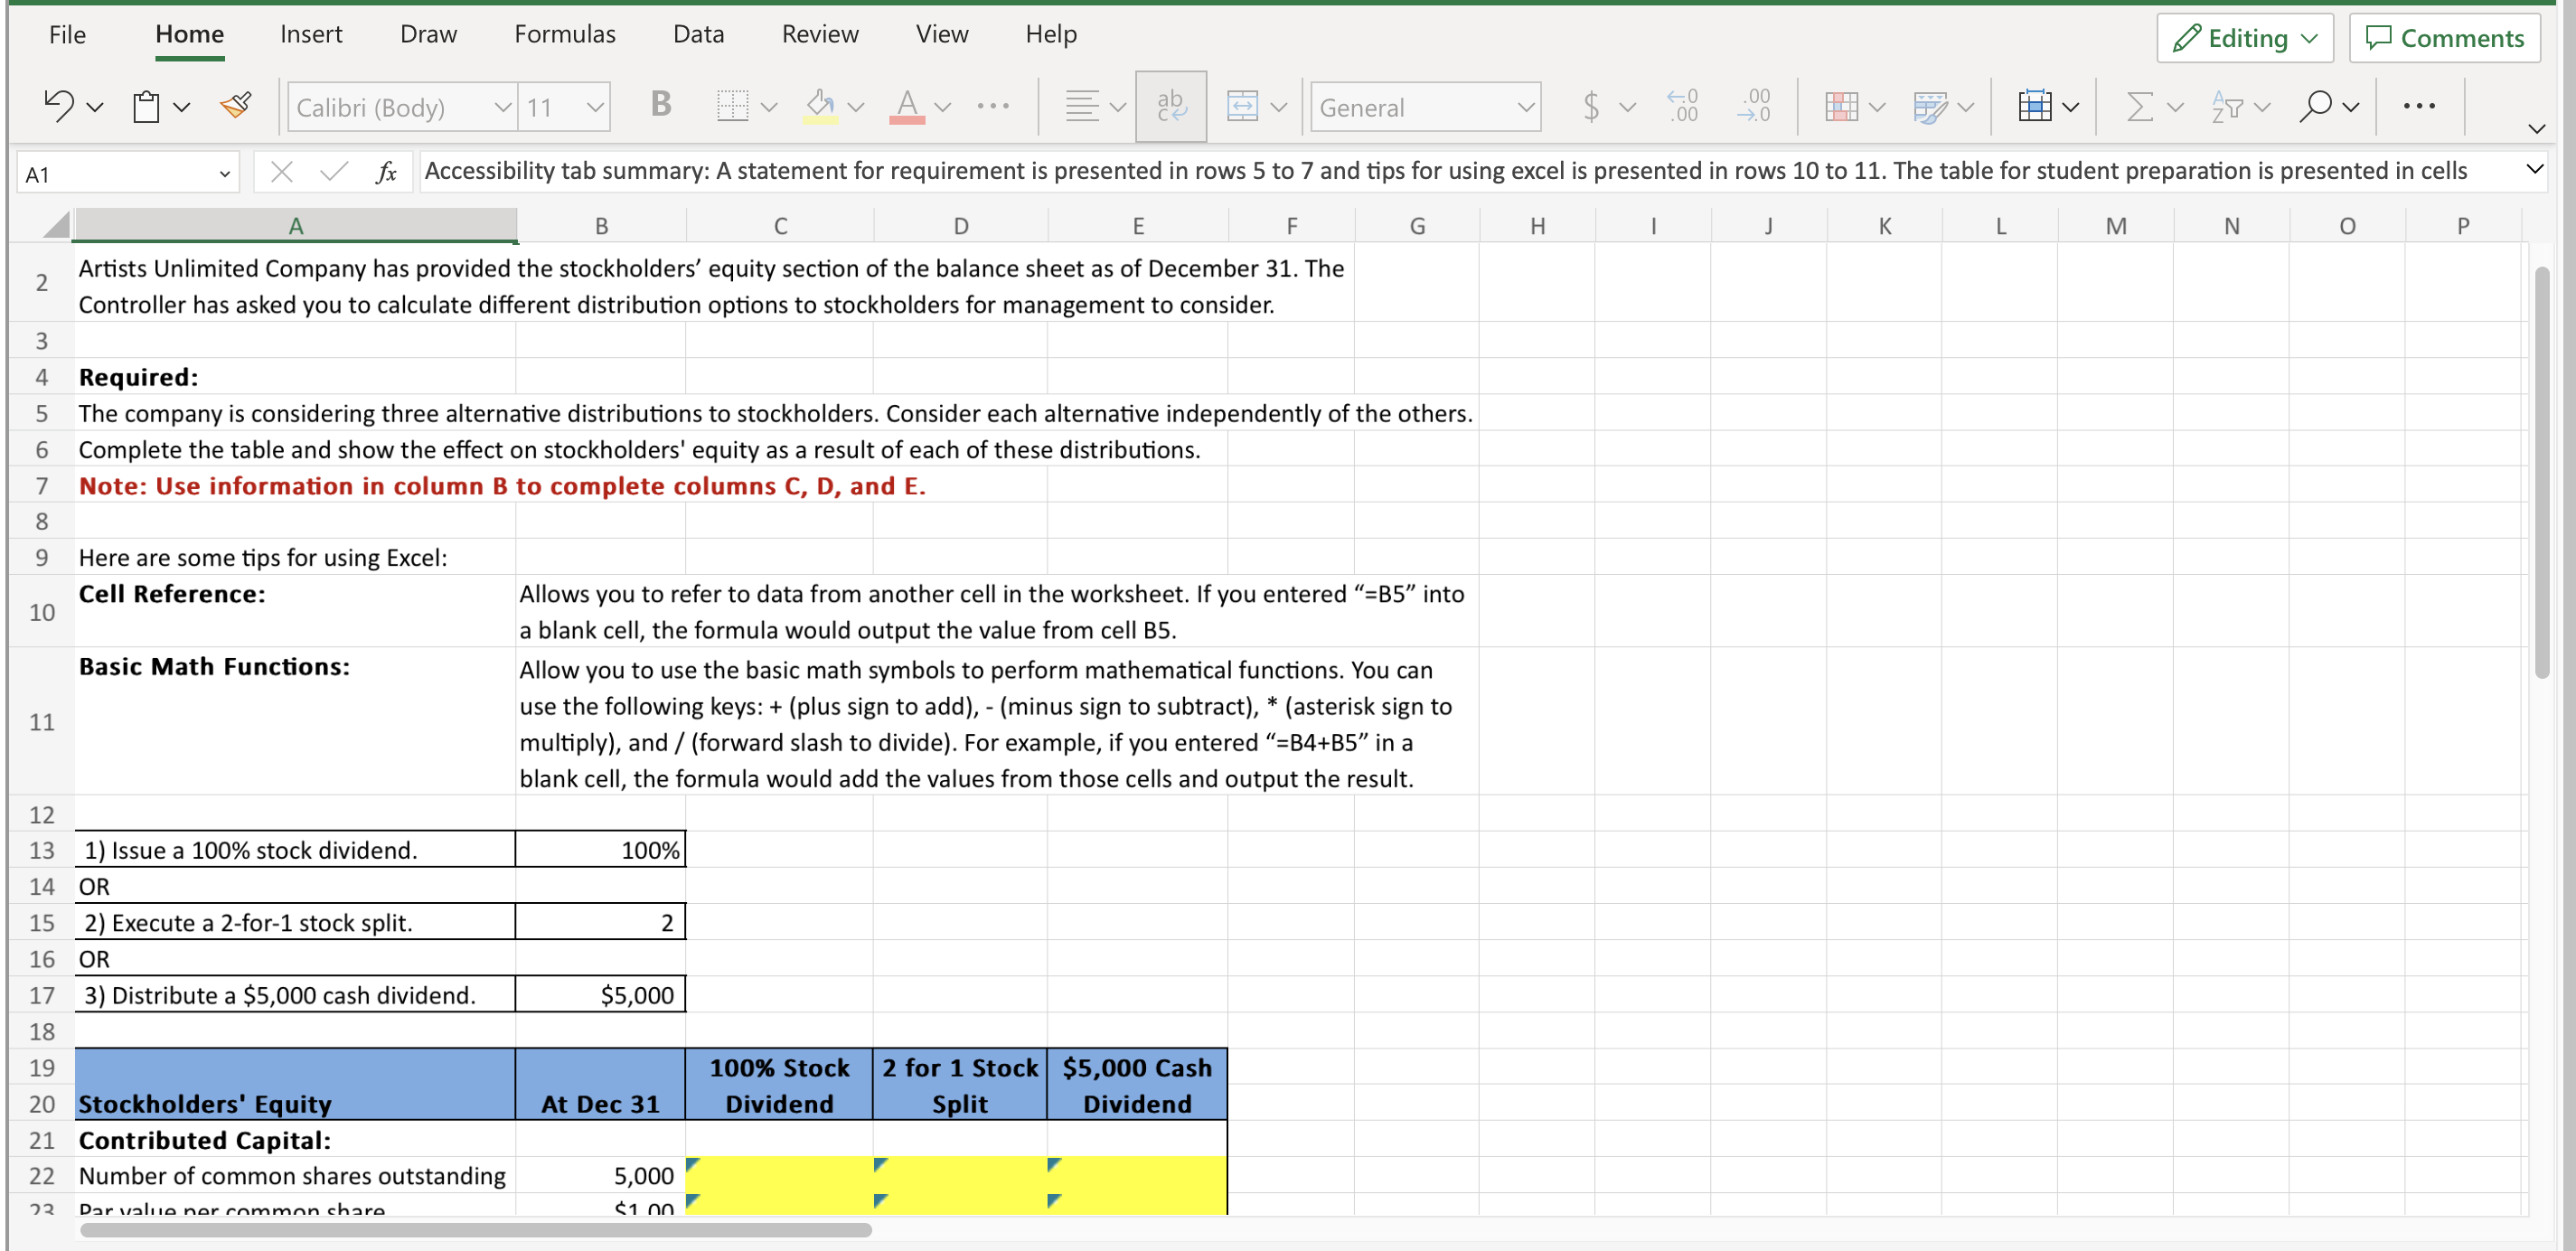Open the font size 11 dropdown
Viewport: 2576px width, 1251px height.
point(563,107)
